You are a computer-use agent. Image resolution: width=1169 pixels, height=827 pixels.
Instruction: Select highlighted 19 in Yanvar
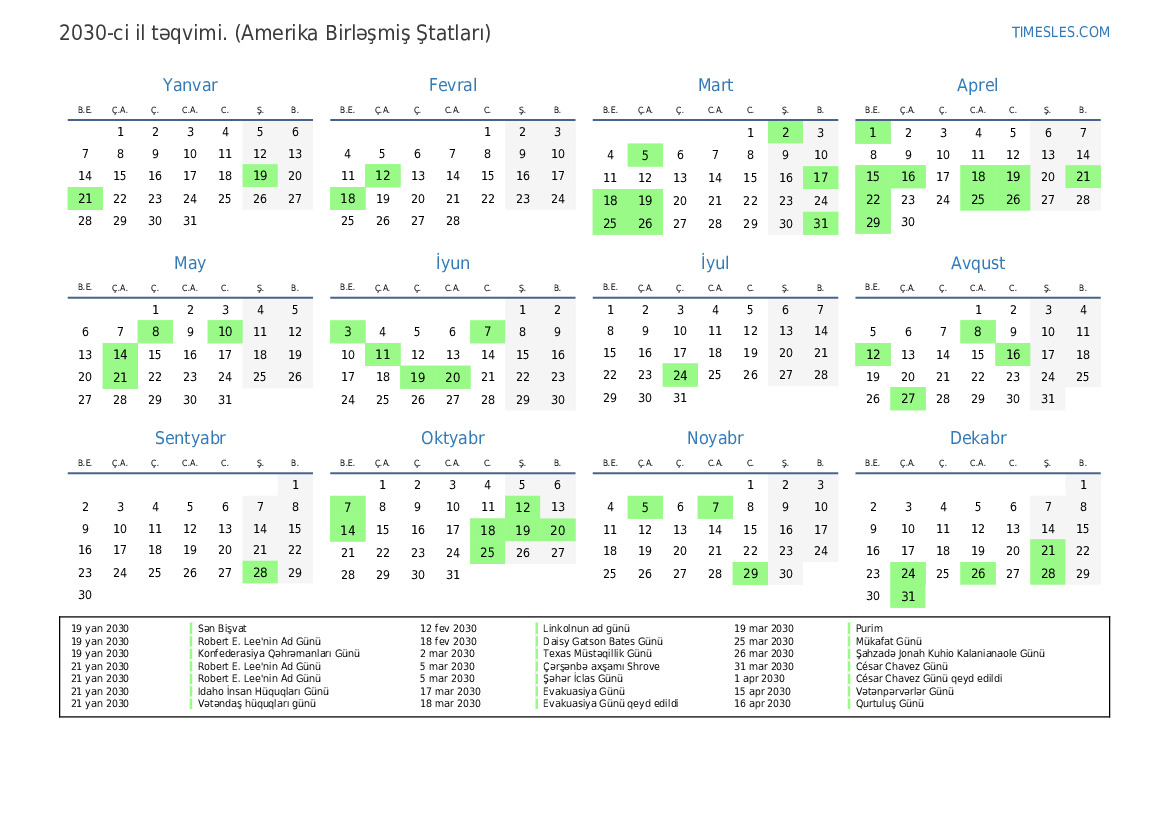tap(260, 177)
